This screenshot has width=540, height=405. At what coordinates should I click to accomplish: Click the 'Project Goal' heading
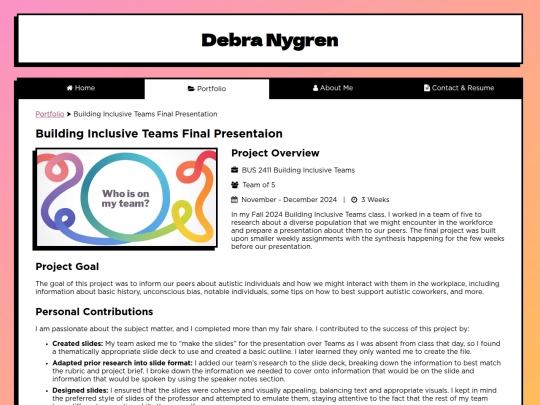coord(67,267)
